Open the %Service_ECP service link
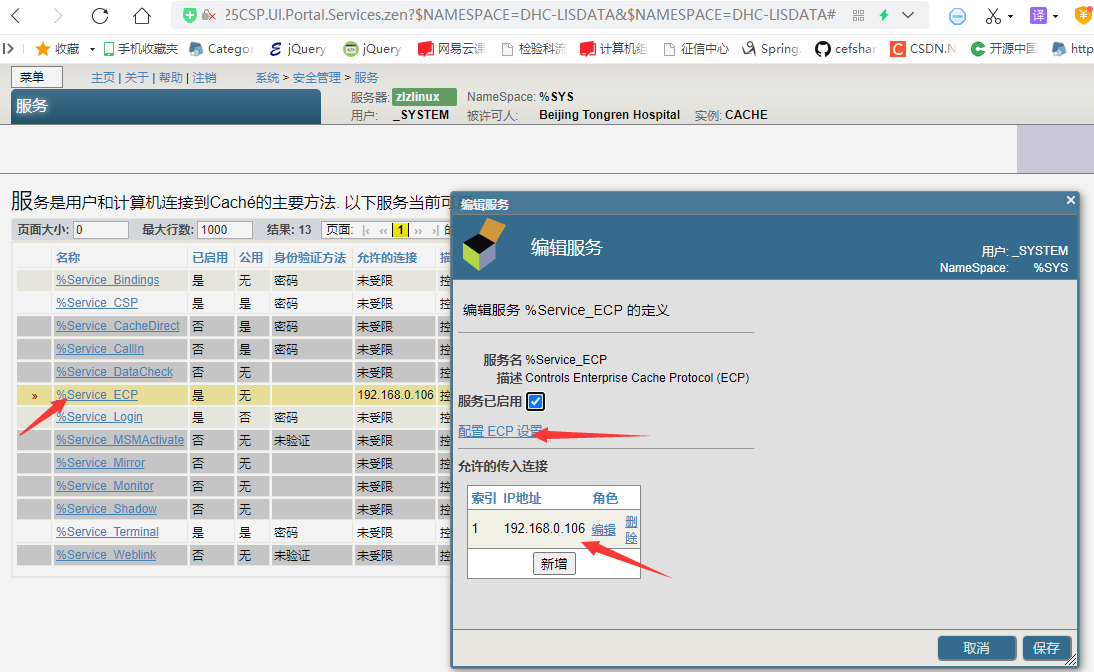 97,395
